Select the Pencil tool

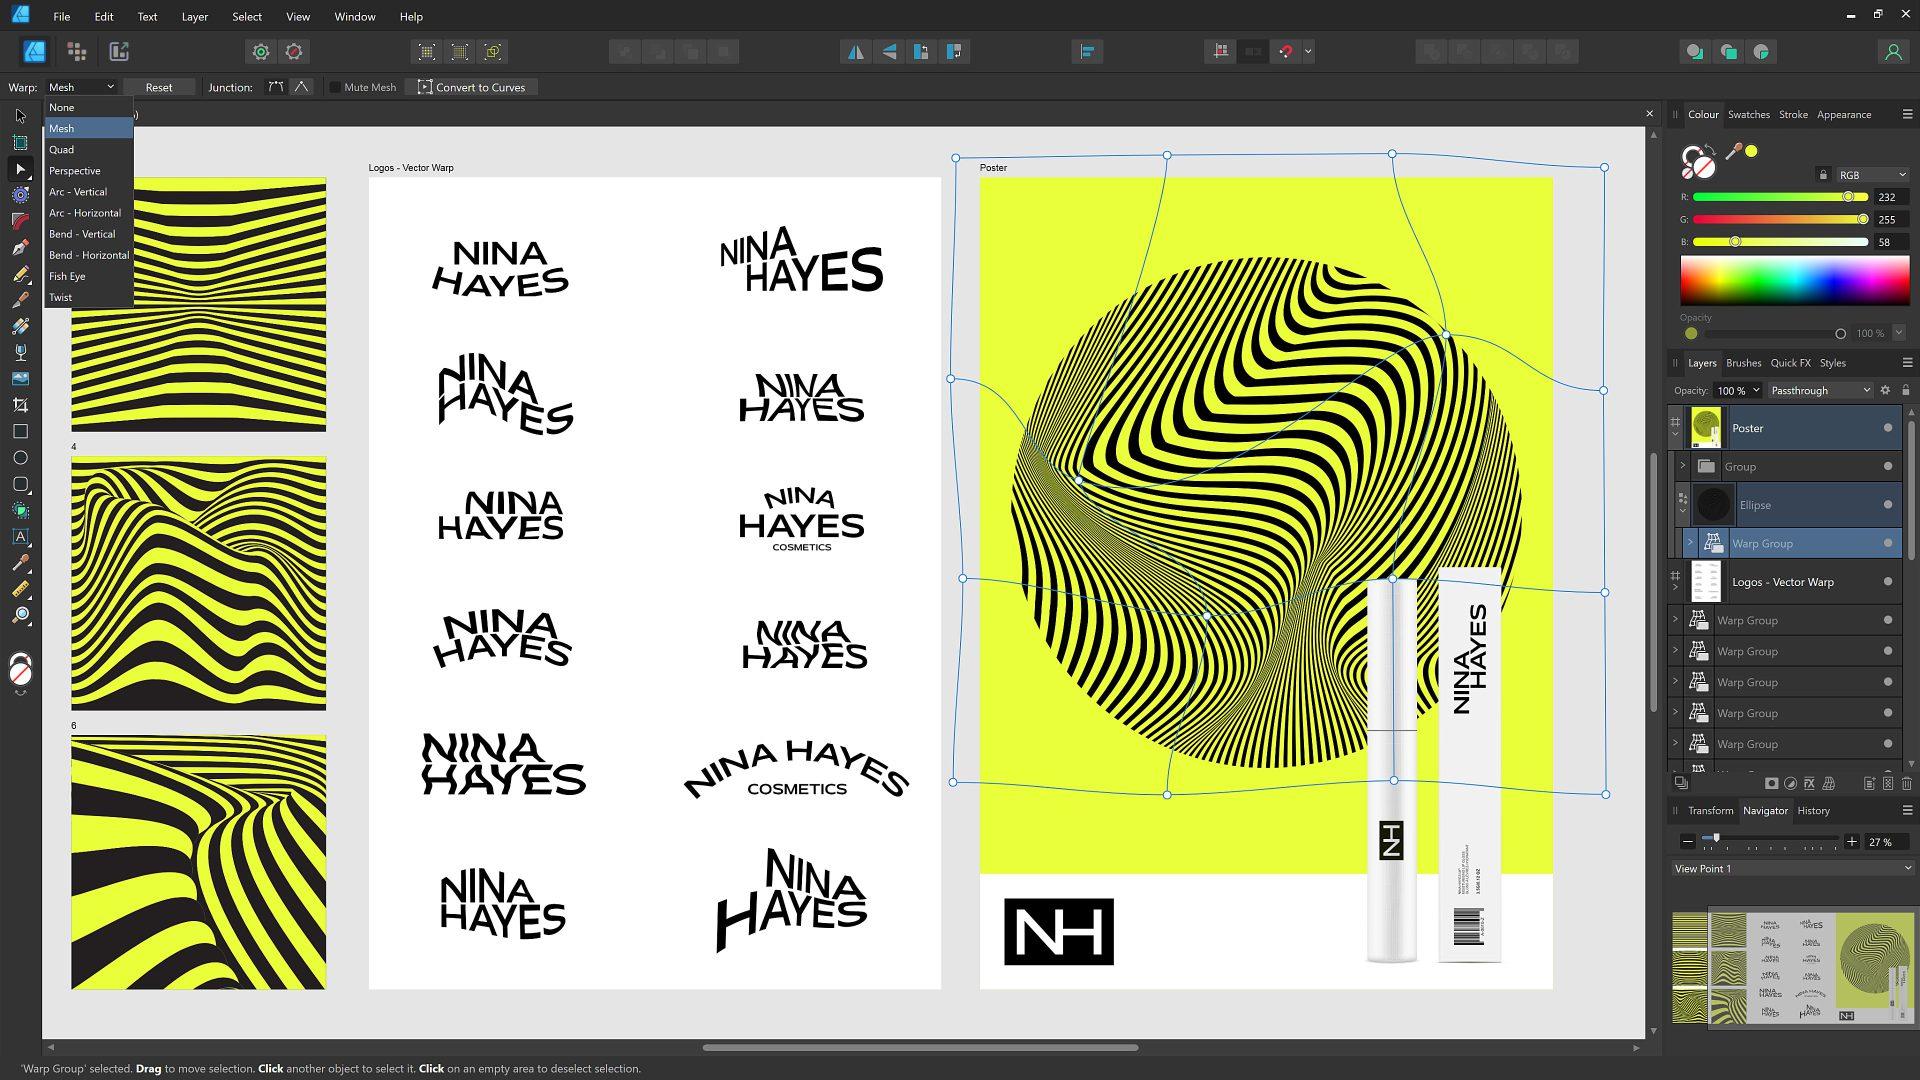[20, 274]
